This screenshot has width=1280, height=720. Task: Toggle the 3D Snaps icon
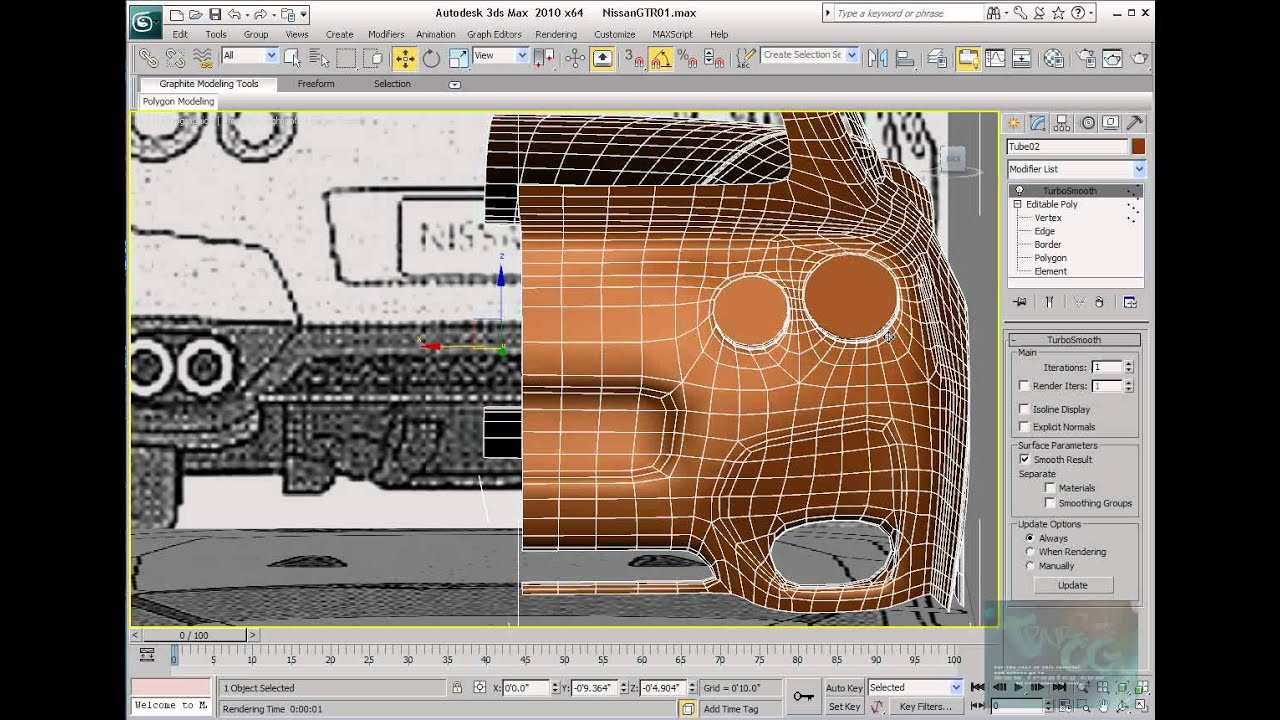click(634, 58)
